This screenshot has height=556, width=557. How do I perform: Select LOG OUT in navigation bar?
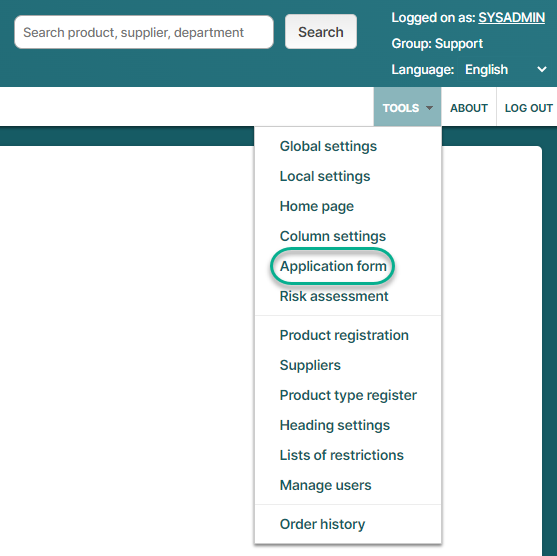tap(528, 108)
